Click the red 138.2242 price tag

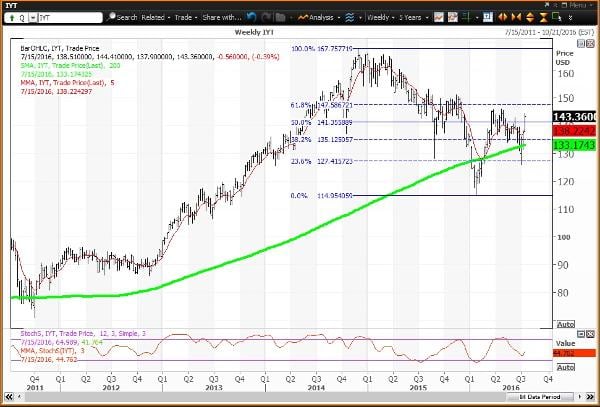574,132
